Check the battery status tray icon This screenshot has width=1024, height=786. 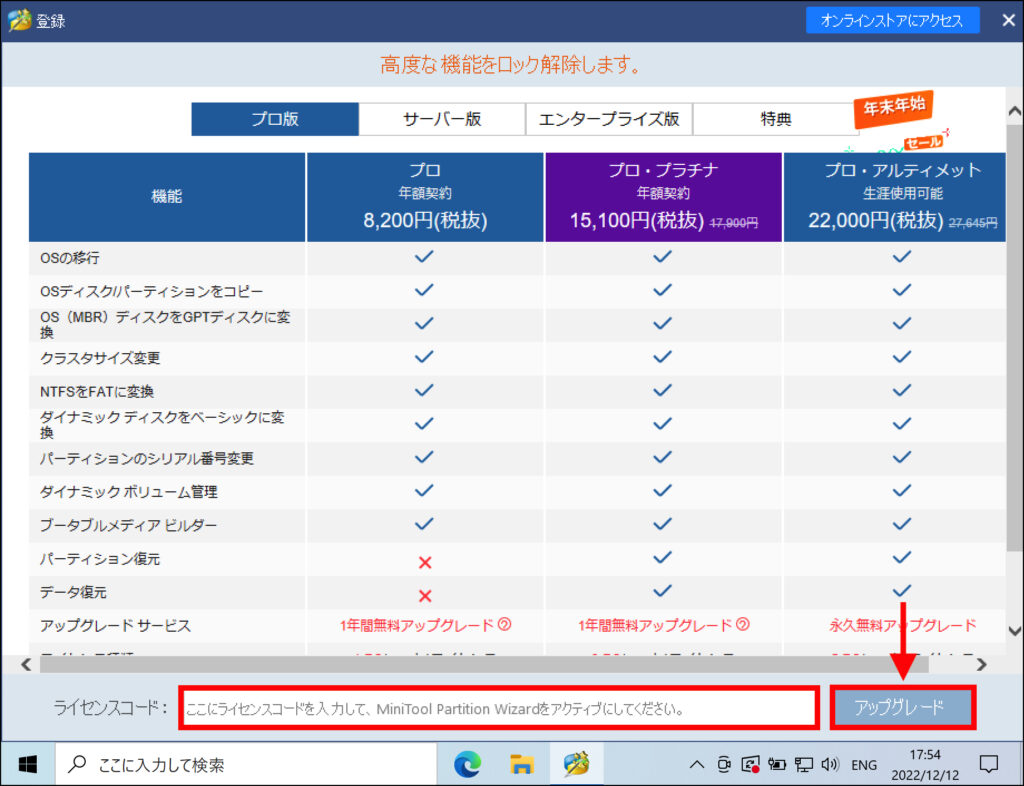click(x=777, y=764)
